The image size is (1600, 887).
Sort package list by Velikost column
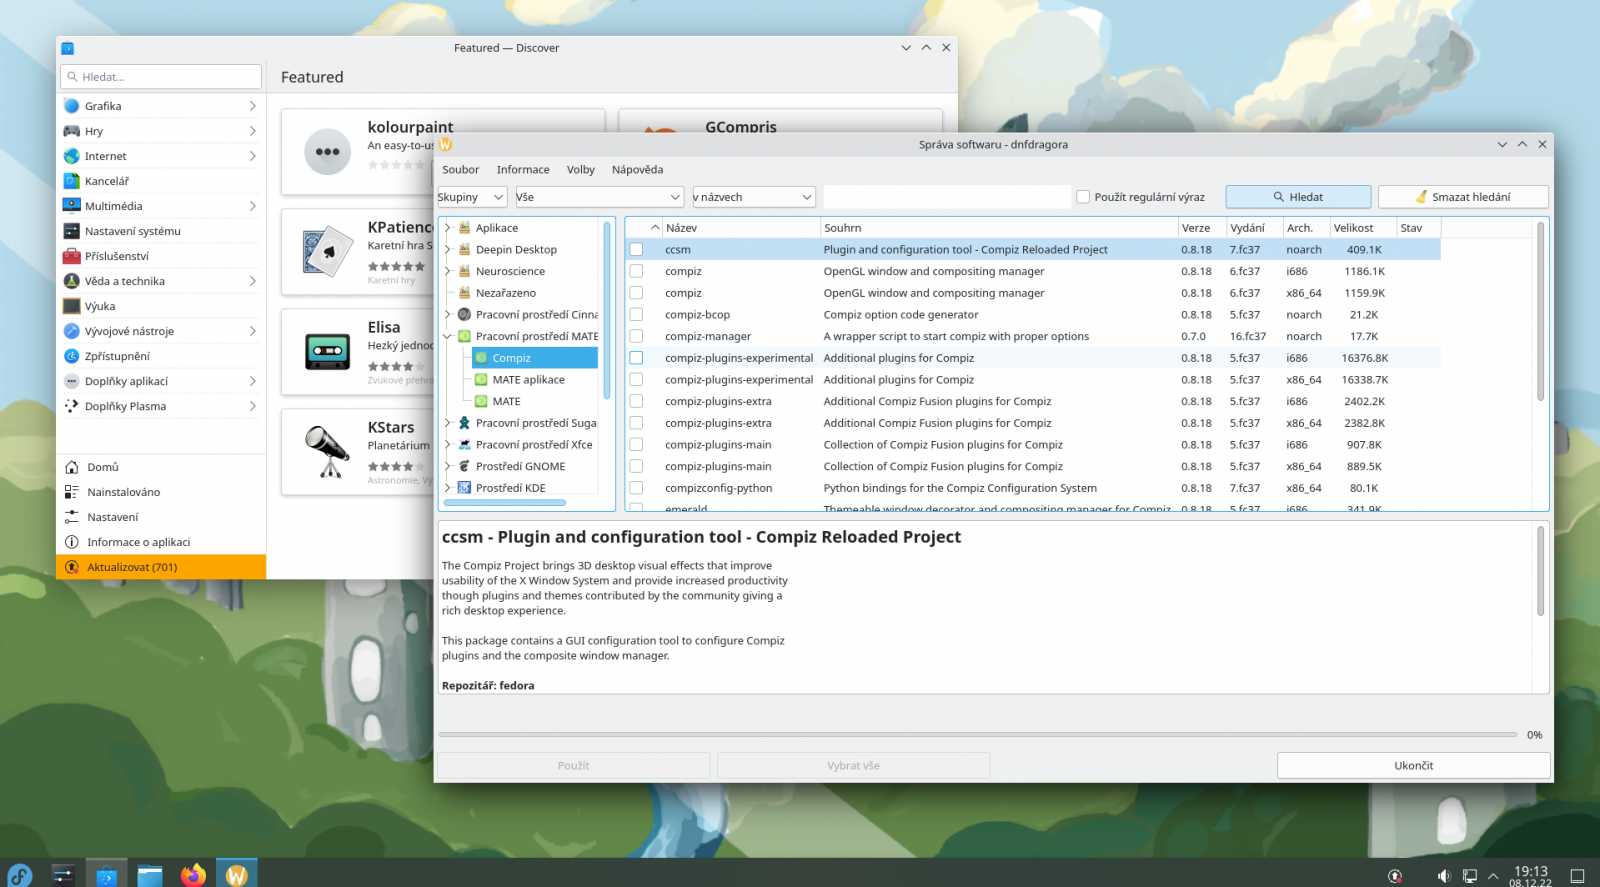tap(1362, 228)
